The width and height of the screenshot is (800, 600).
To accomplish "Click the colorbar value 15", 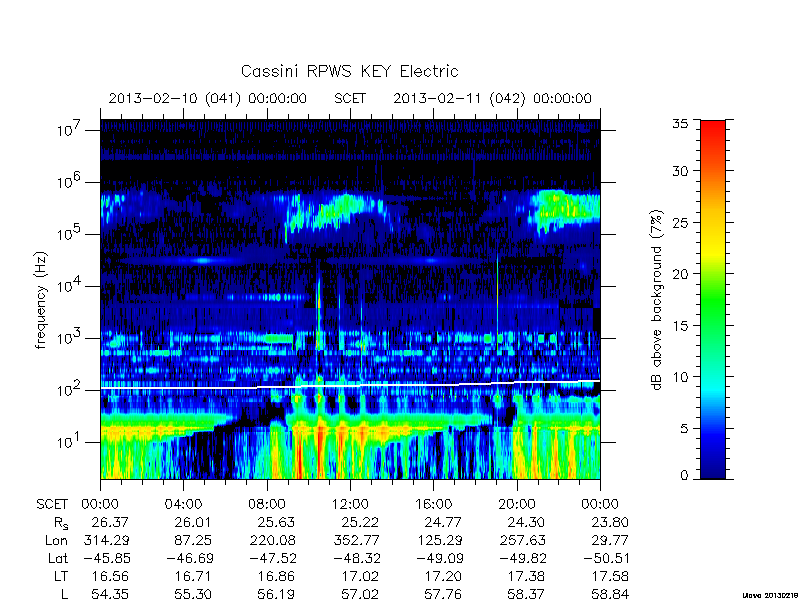I will pyautogui.click(x=680, y=325).
